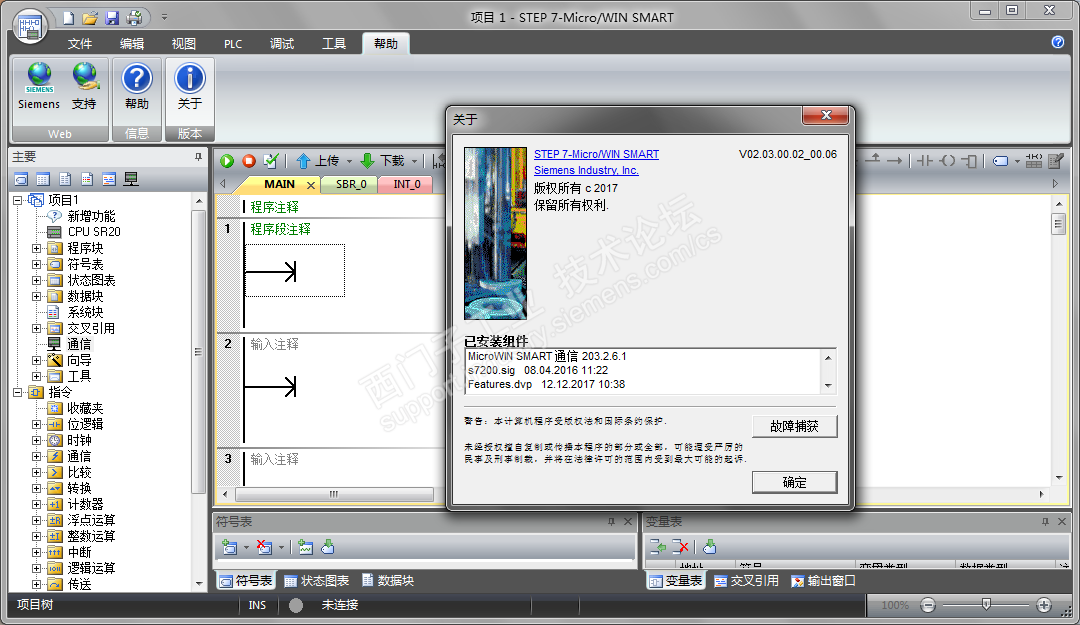
Task: Click the installed components list scroll-down arrow
Action: (828, 386)
